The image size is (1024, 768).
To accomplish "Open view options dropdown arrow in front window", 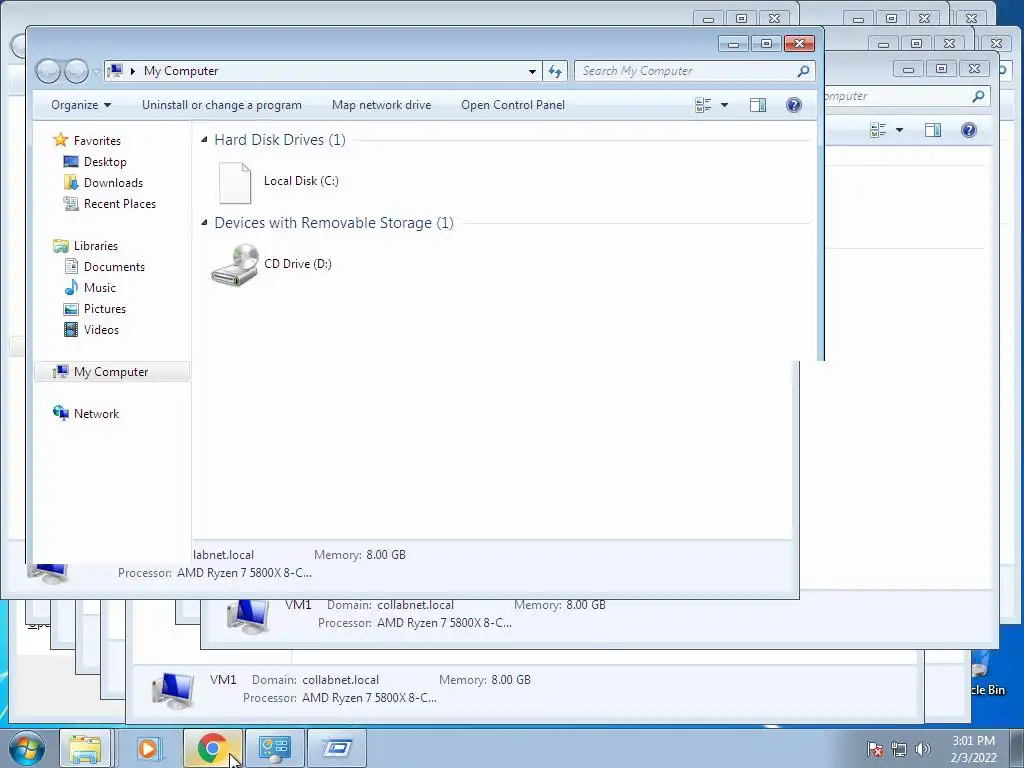I will [724, 105].
